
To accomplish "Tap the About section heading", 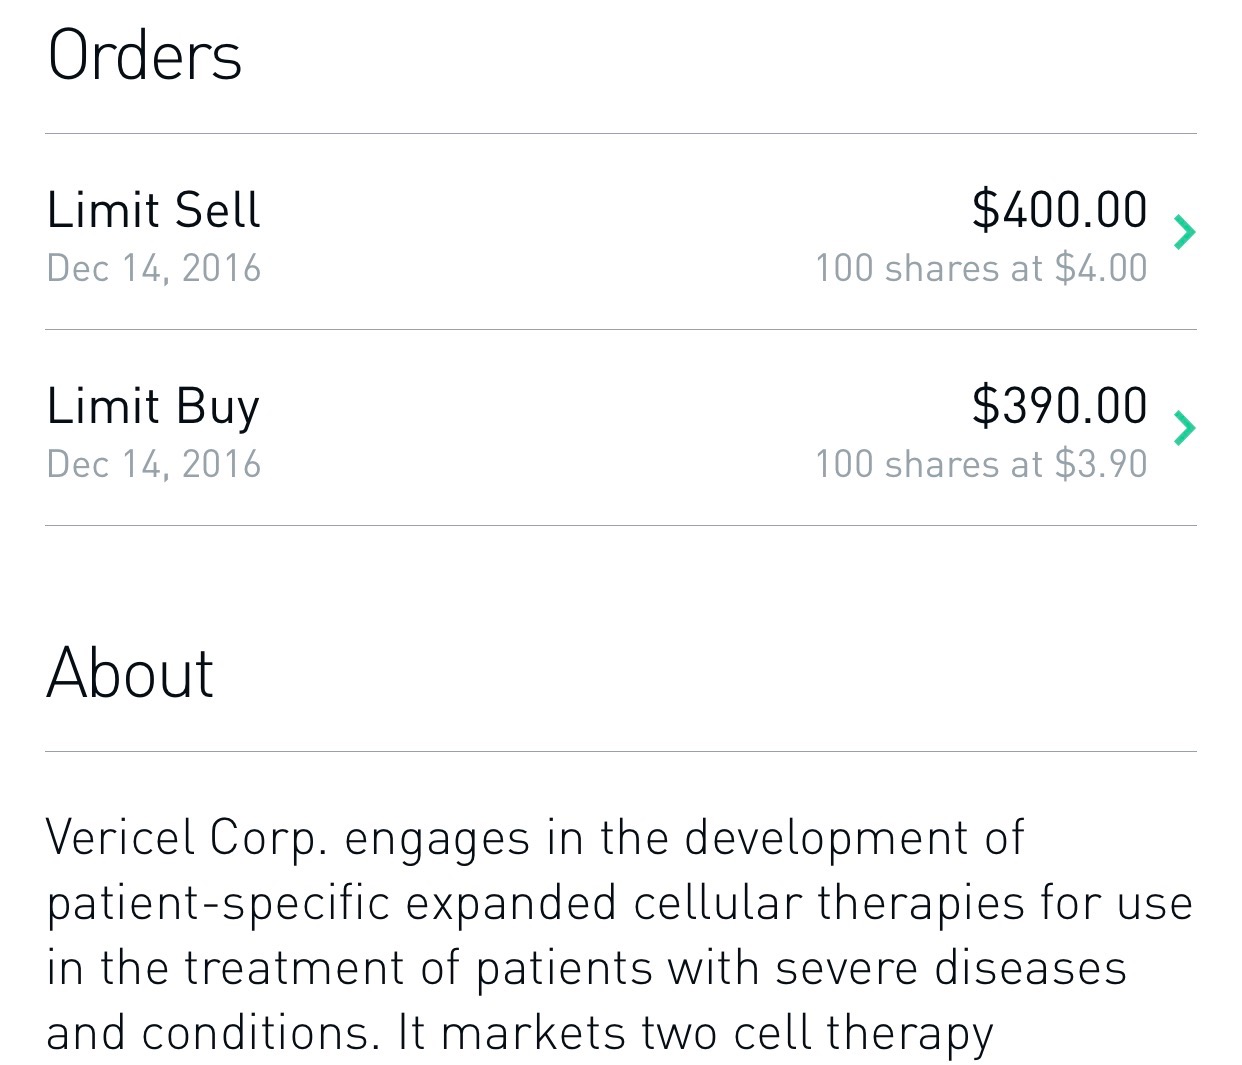I will click(130, 672).
